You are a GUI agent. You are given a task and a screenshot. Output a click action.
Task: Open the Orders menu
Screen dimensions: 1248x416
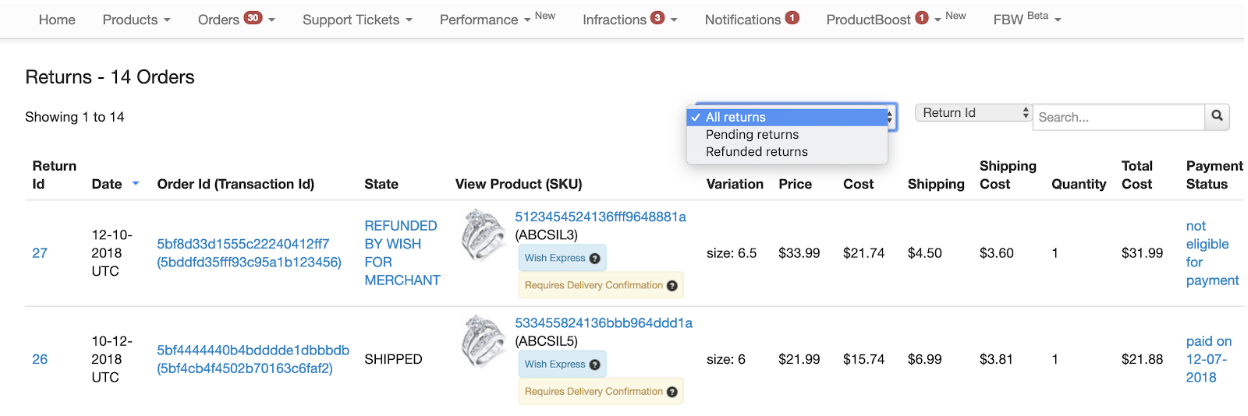coord(236,19)
